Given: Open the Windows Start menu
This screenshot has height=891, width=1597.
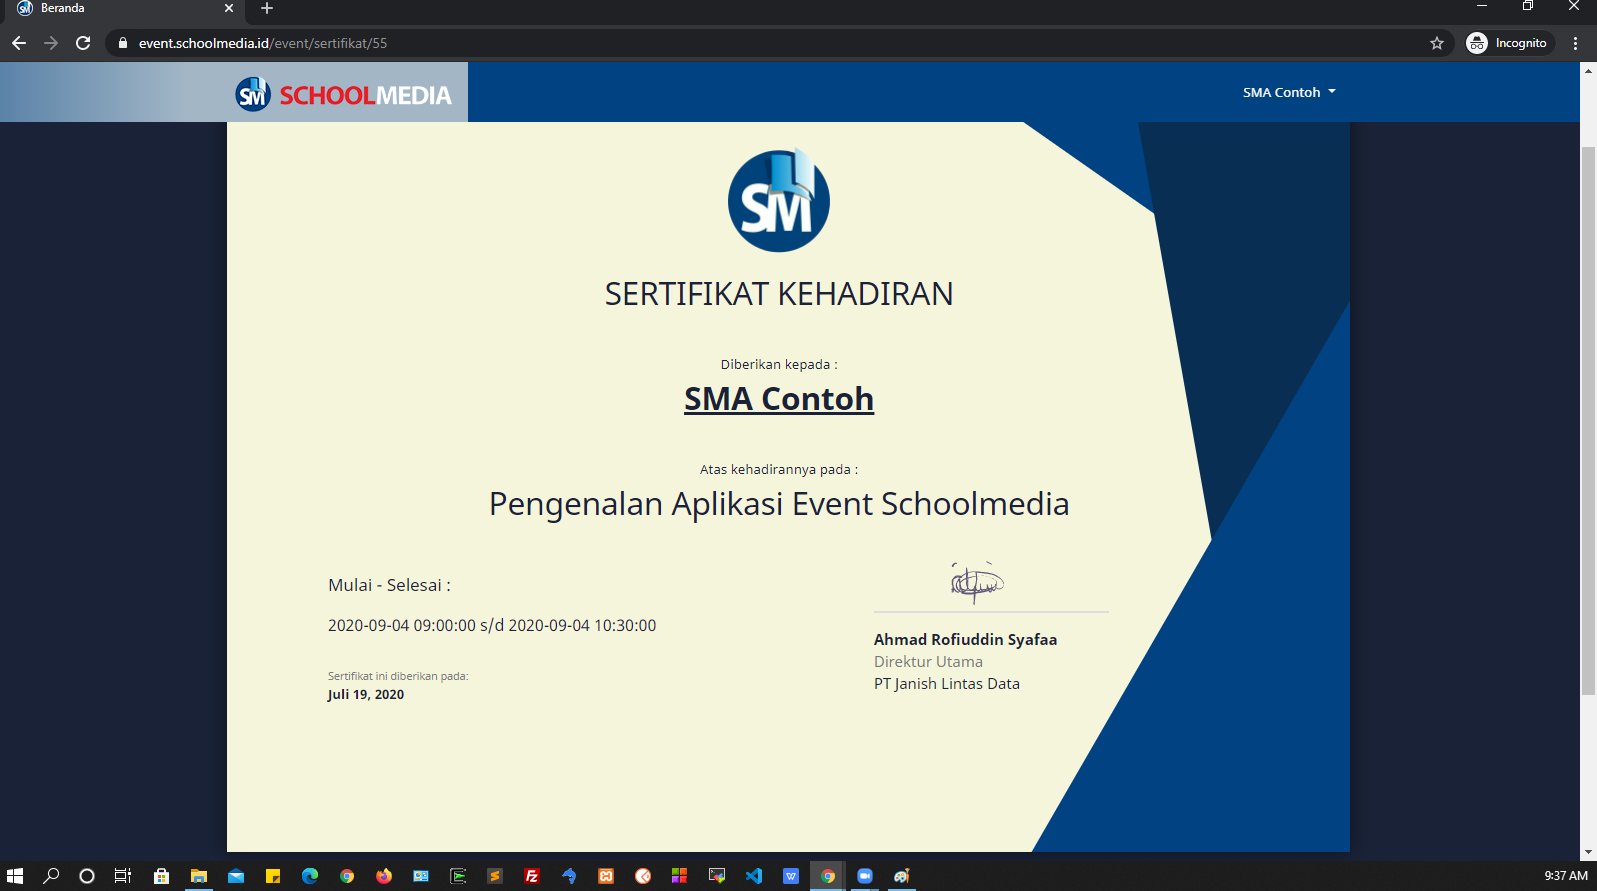Looking at the screenshot, I should pyautogui.click(x=15, y=876).
